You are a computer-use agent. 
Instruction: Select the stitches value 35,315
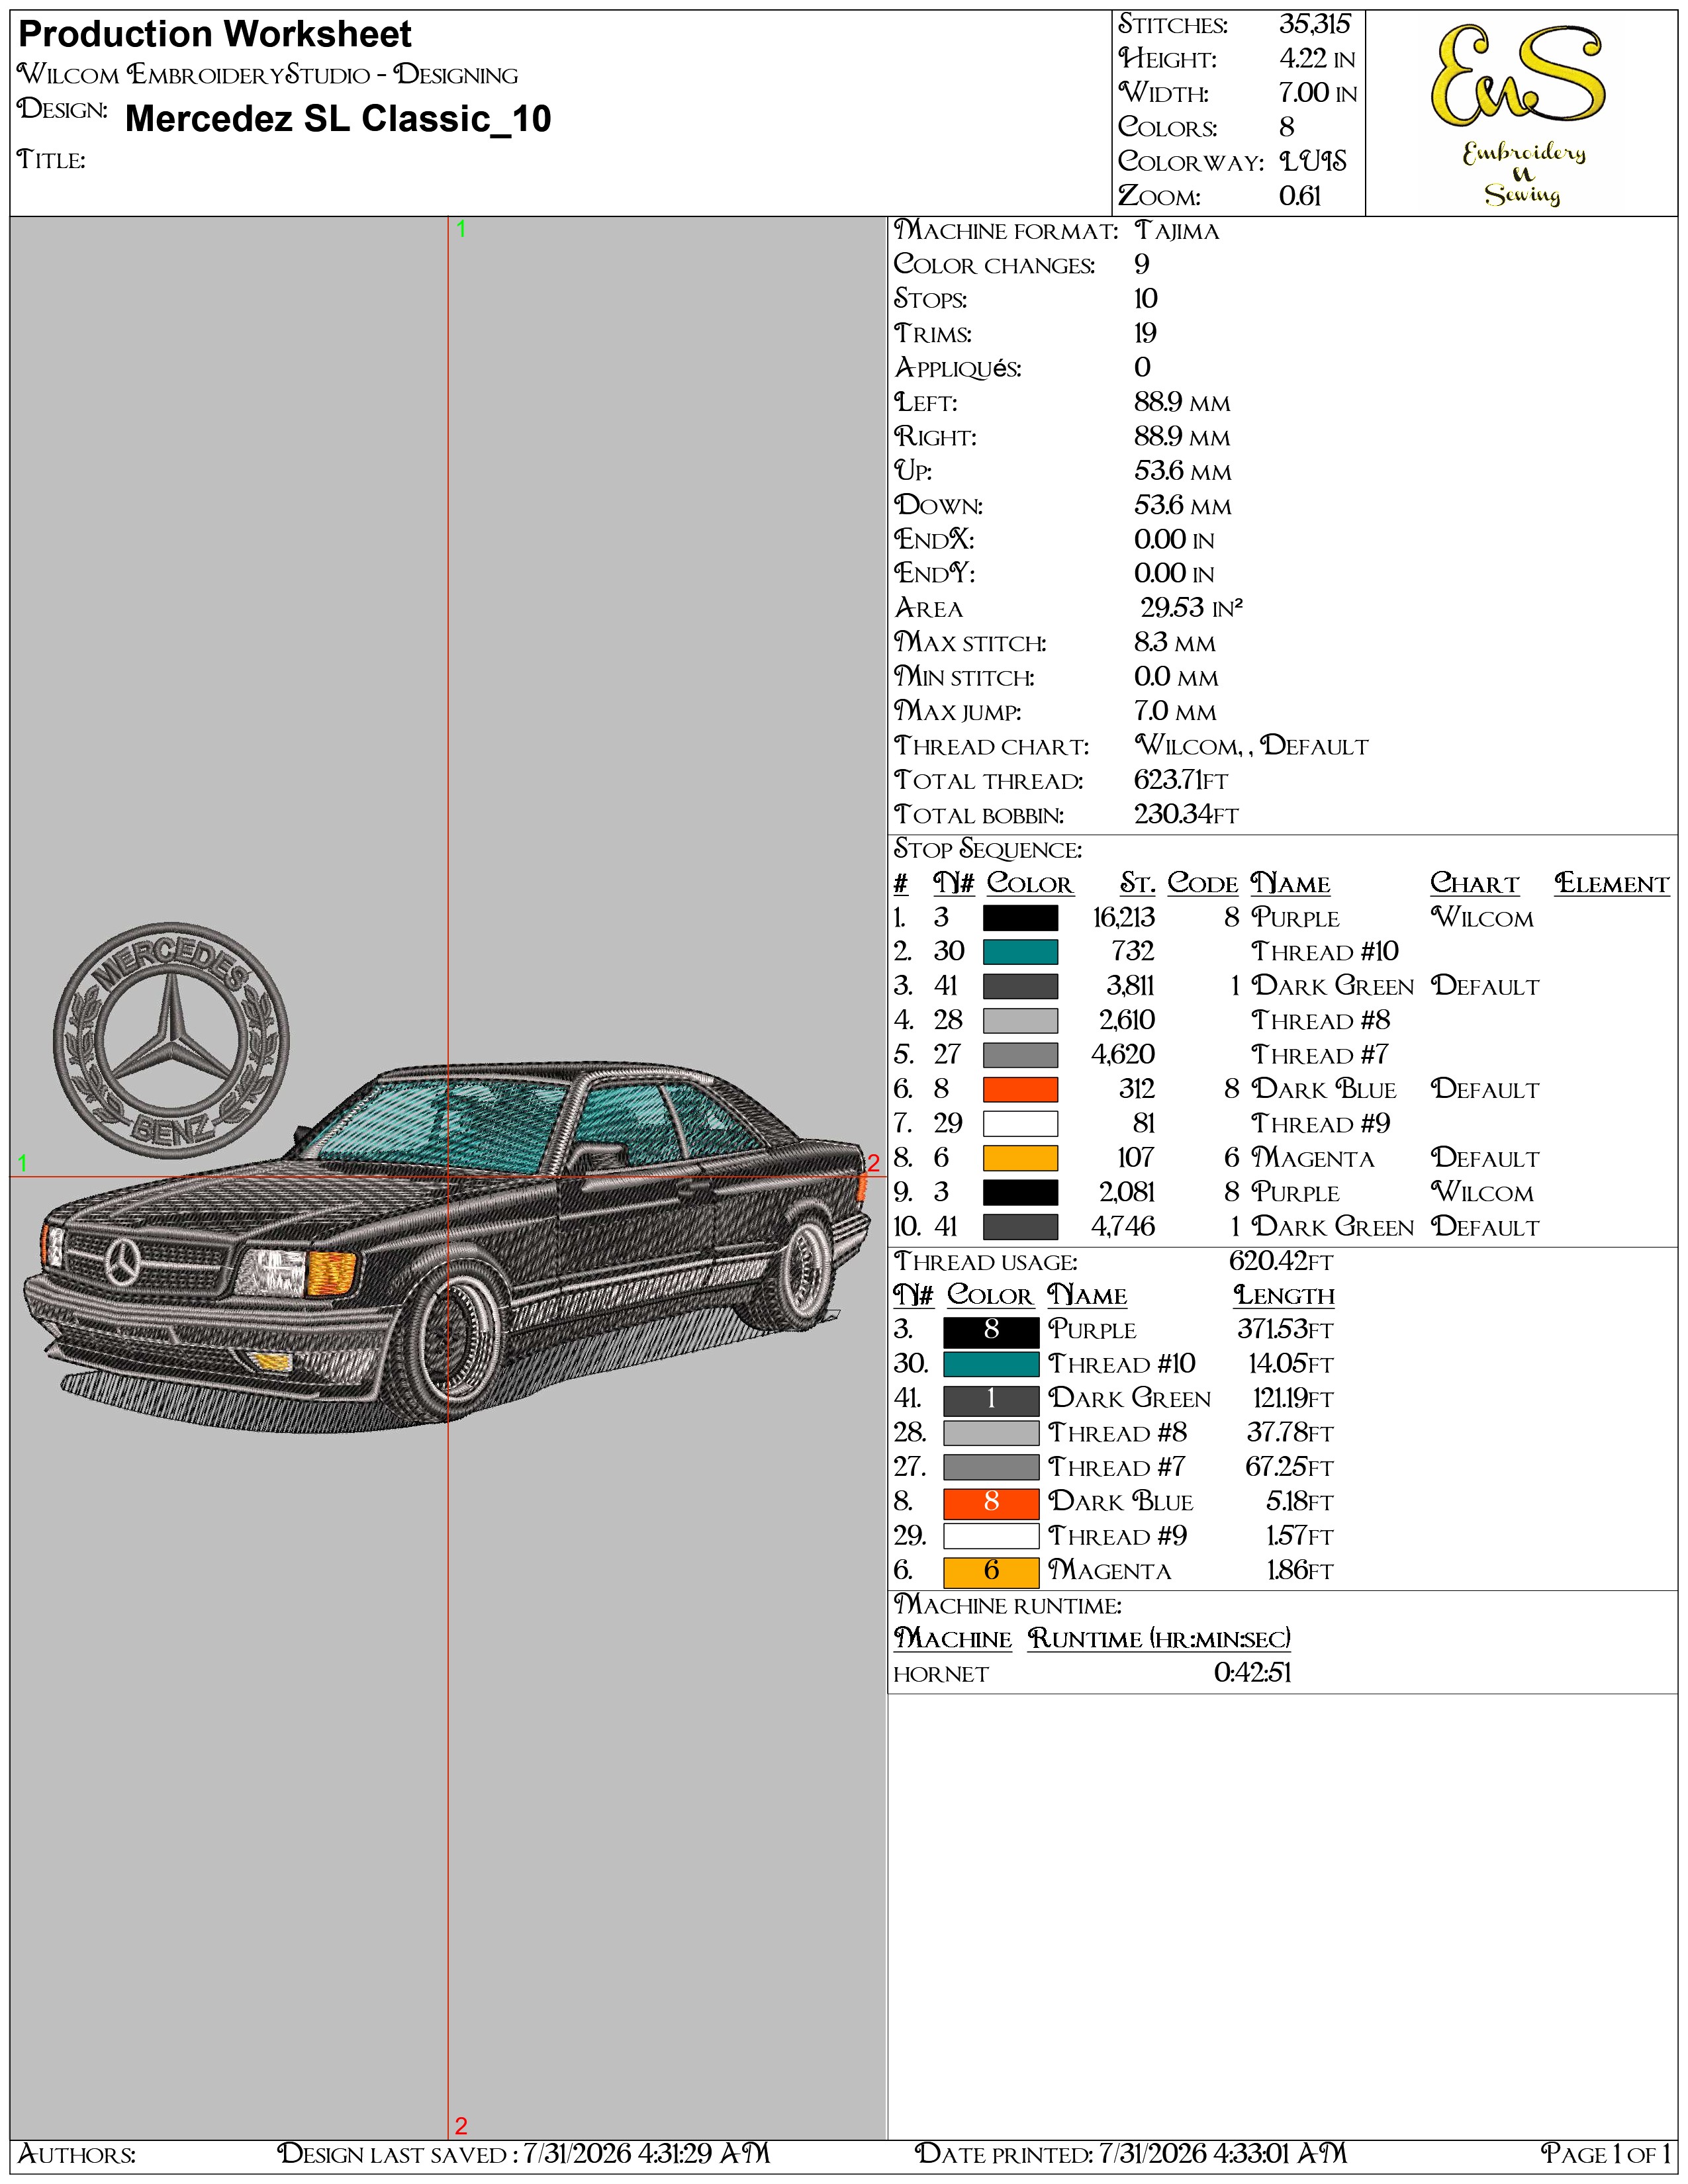[x=1315, y=25]
